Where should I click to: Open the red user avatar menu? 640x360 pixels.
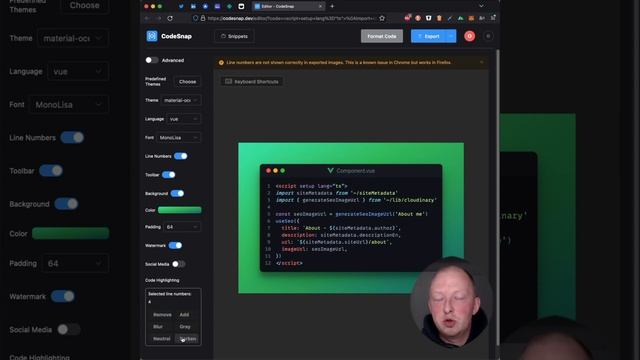tap(469, 36)
